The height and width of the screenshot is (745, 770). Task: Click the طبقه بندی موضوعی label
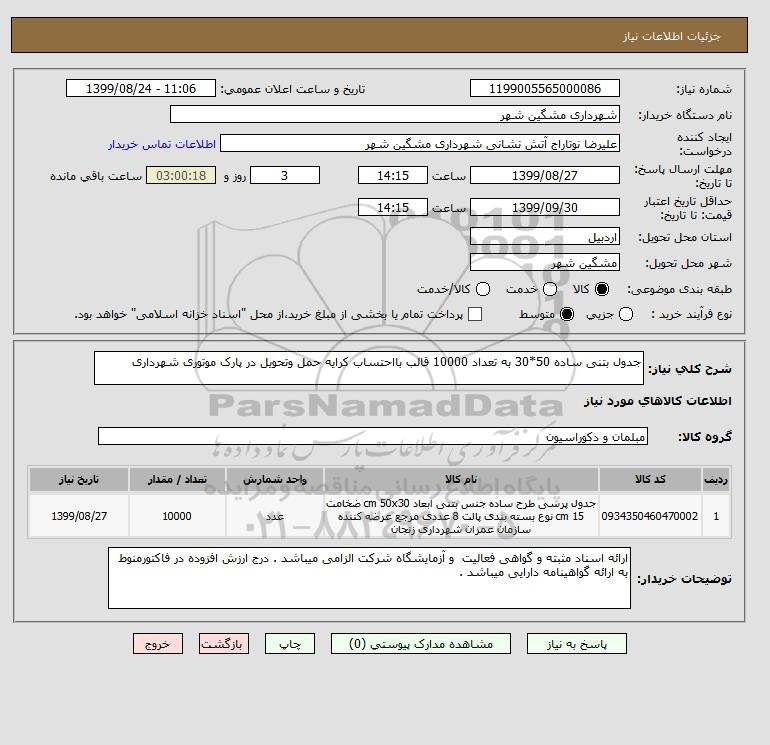click(x=679, y=290)
